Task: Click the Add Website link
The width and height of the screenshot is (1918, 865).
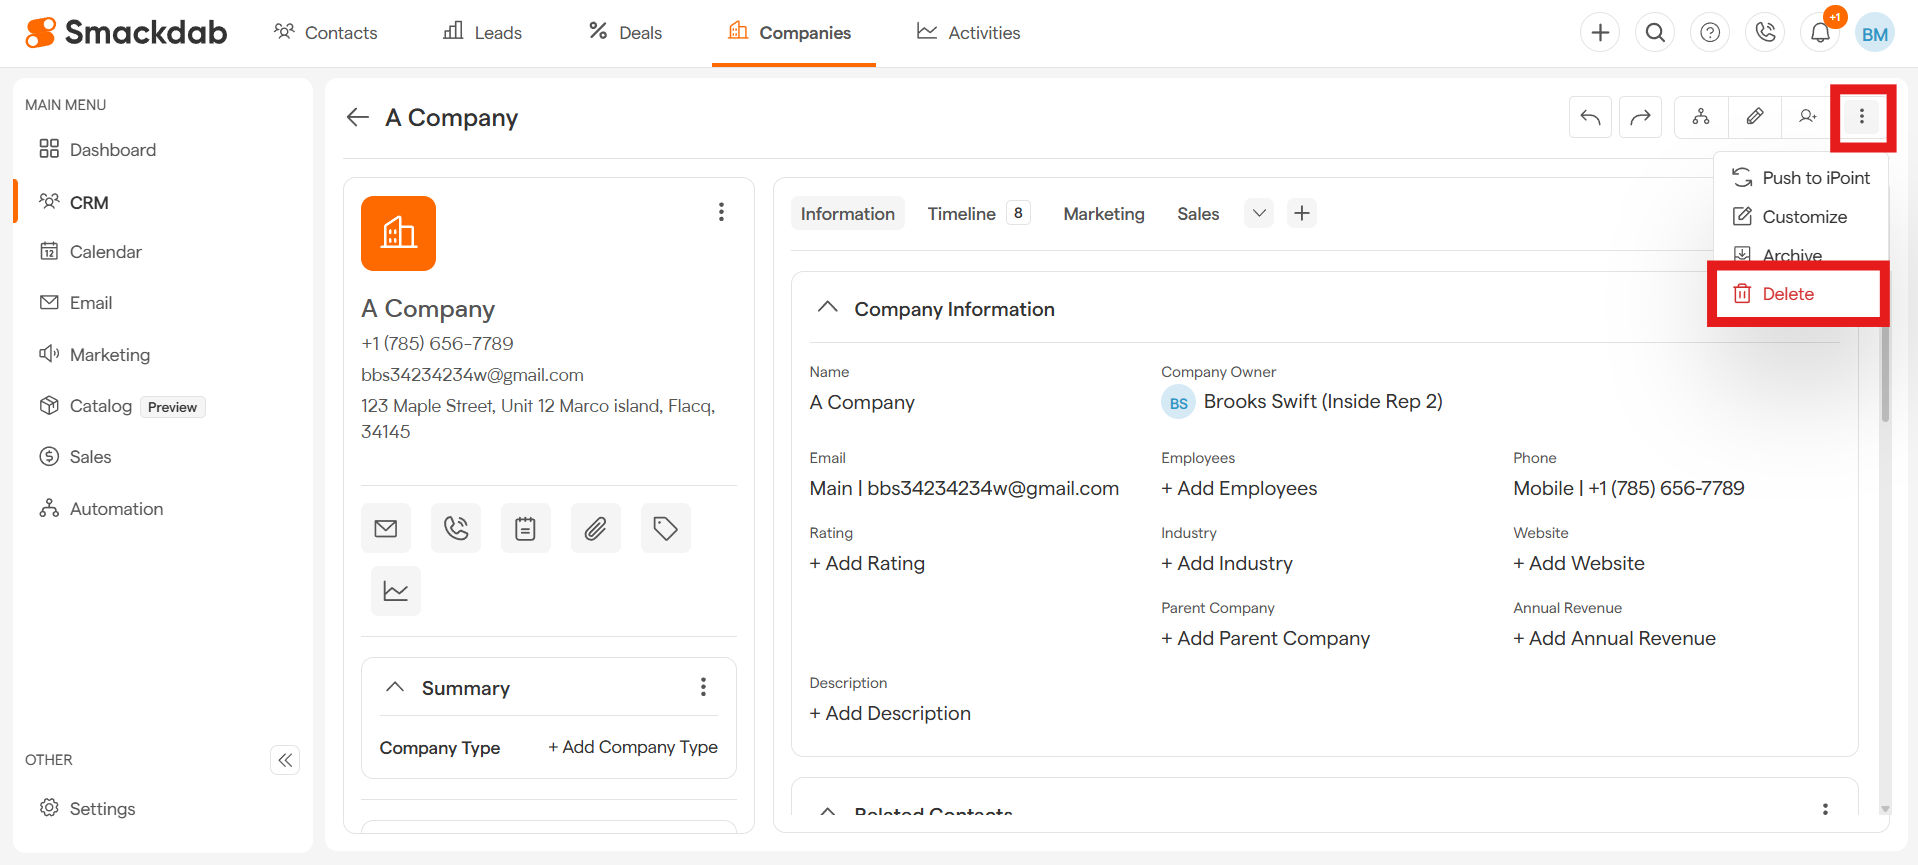Action: (x=1579, y=564)
